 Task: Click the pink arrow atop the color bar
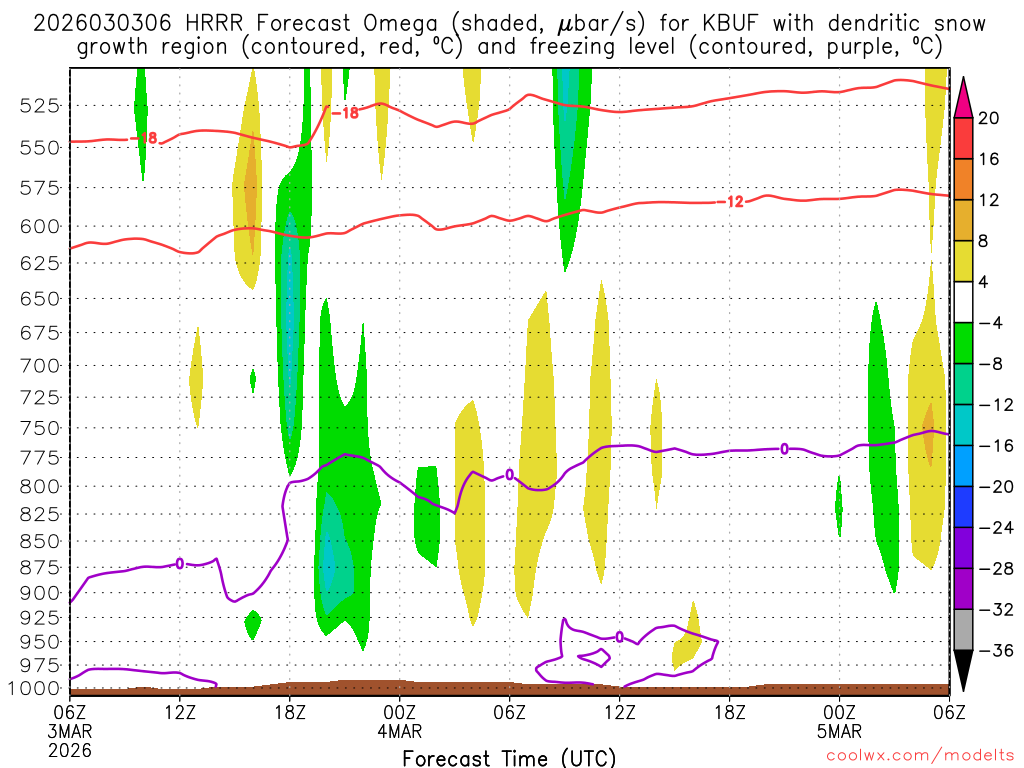963,98
